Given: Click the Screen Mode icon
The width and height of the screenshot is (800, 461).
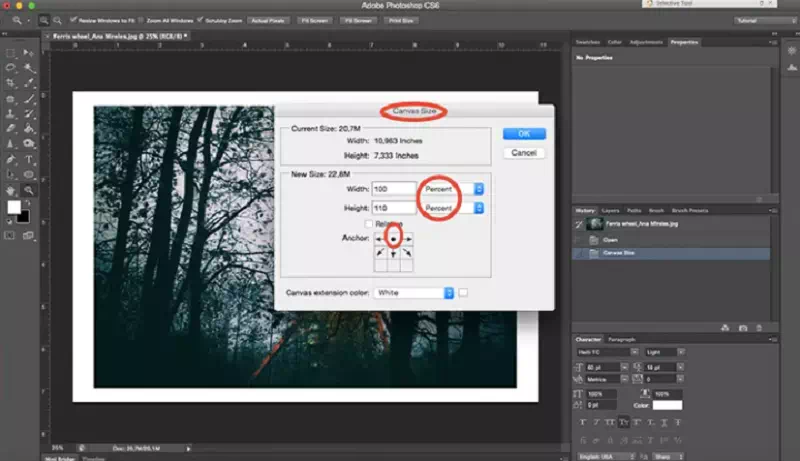Looking at the screenshot, I should point(28,235).
